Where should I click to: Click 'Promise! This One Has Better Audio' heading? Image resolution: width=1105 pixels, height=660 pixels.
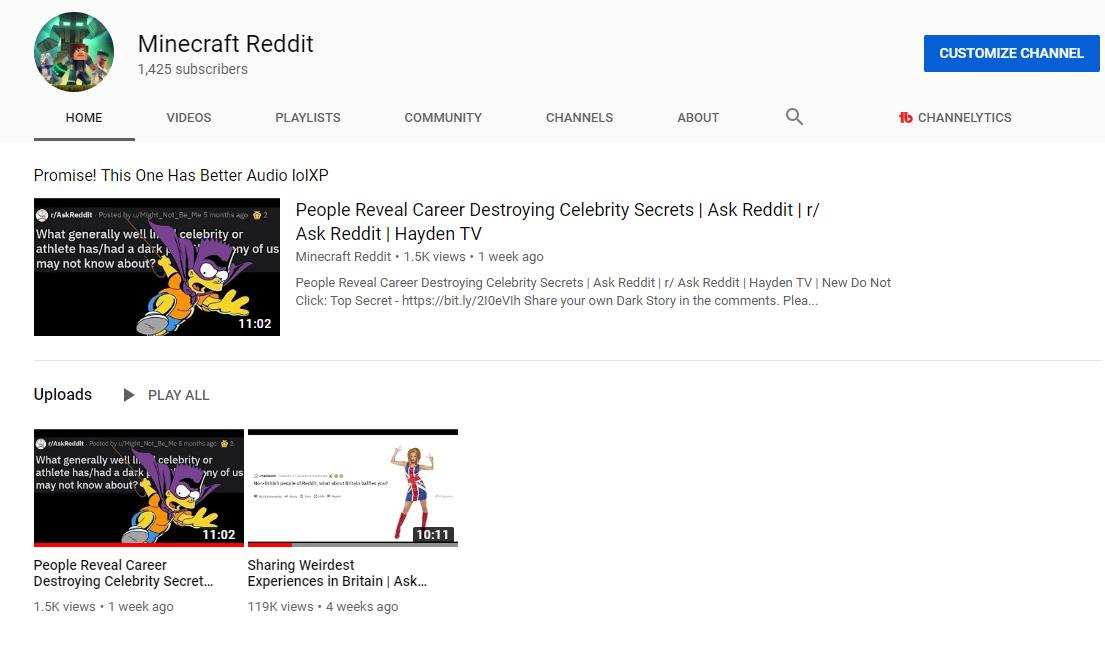click(181, 175)
